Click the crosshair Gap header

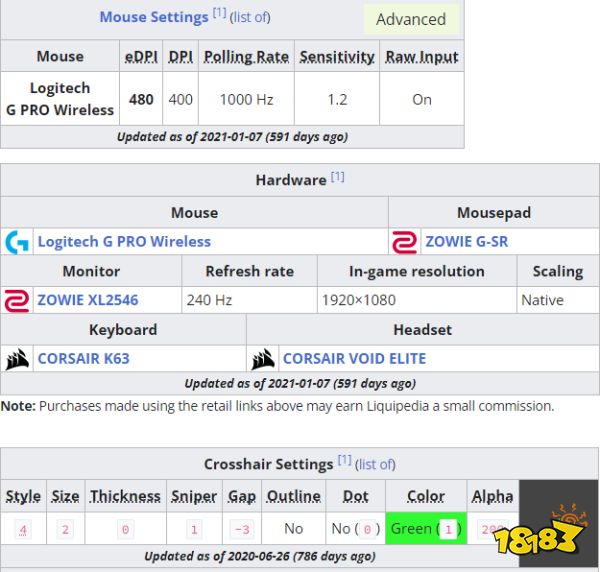[x=242, y=496]
